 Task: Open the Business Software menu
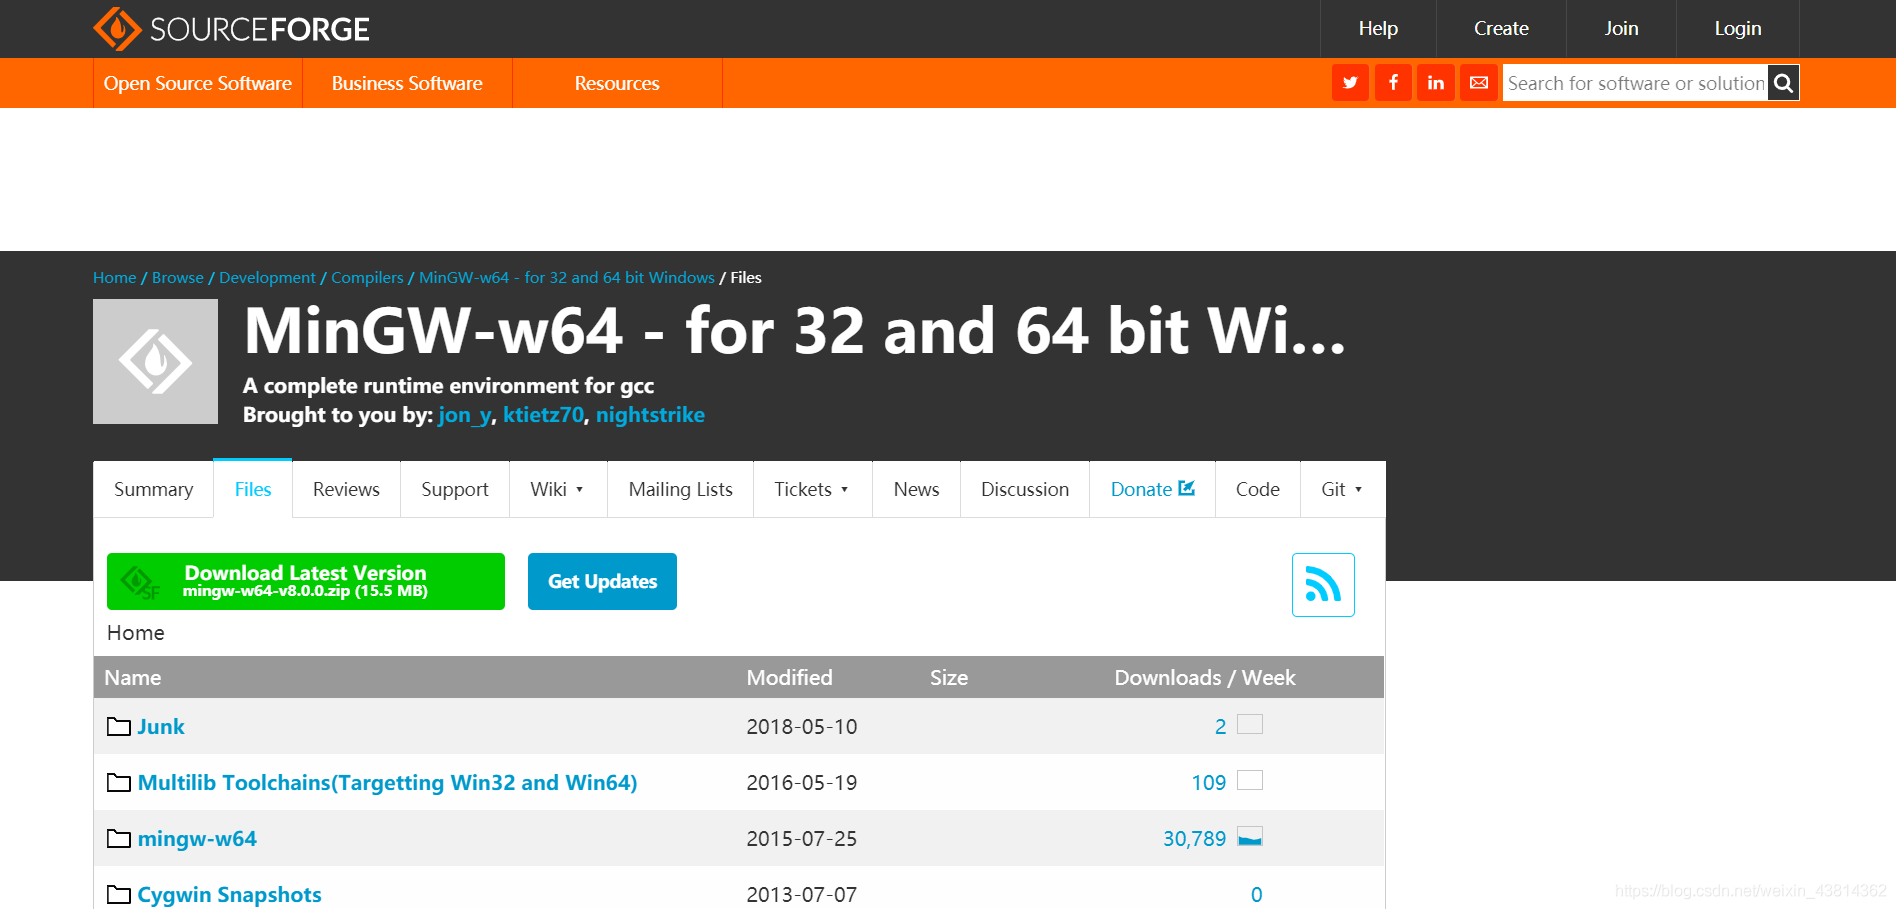(407, 83)
